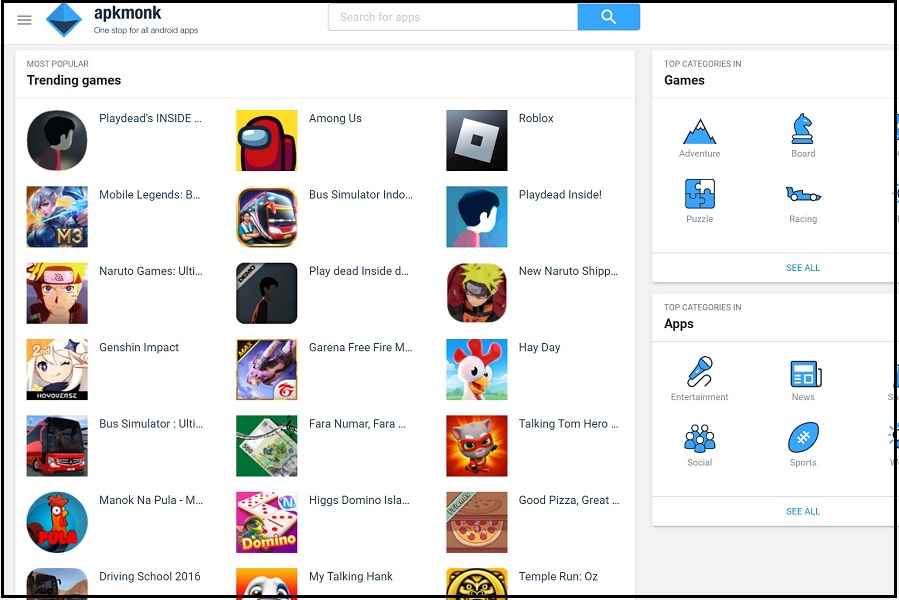The width and height of the screenshot is (899, 600).
Task: Click the New Naruto Shipp... title
Action: click(568, 271)
